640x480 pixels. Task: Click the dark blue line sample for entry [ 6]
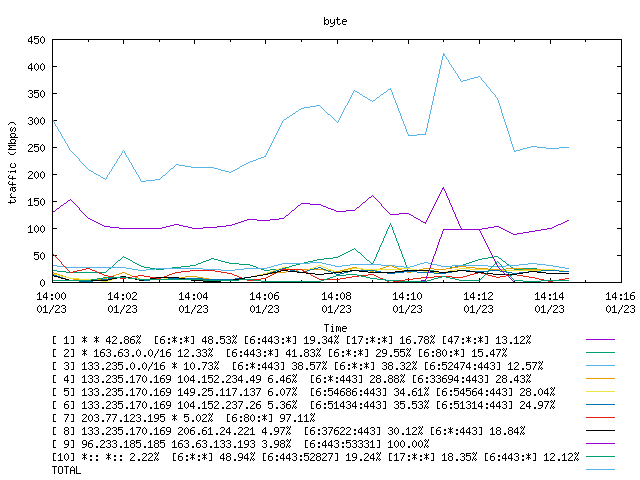pos(600,405)
